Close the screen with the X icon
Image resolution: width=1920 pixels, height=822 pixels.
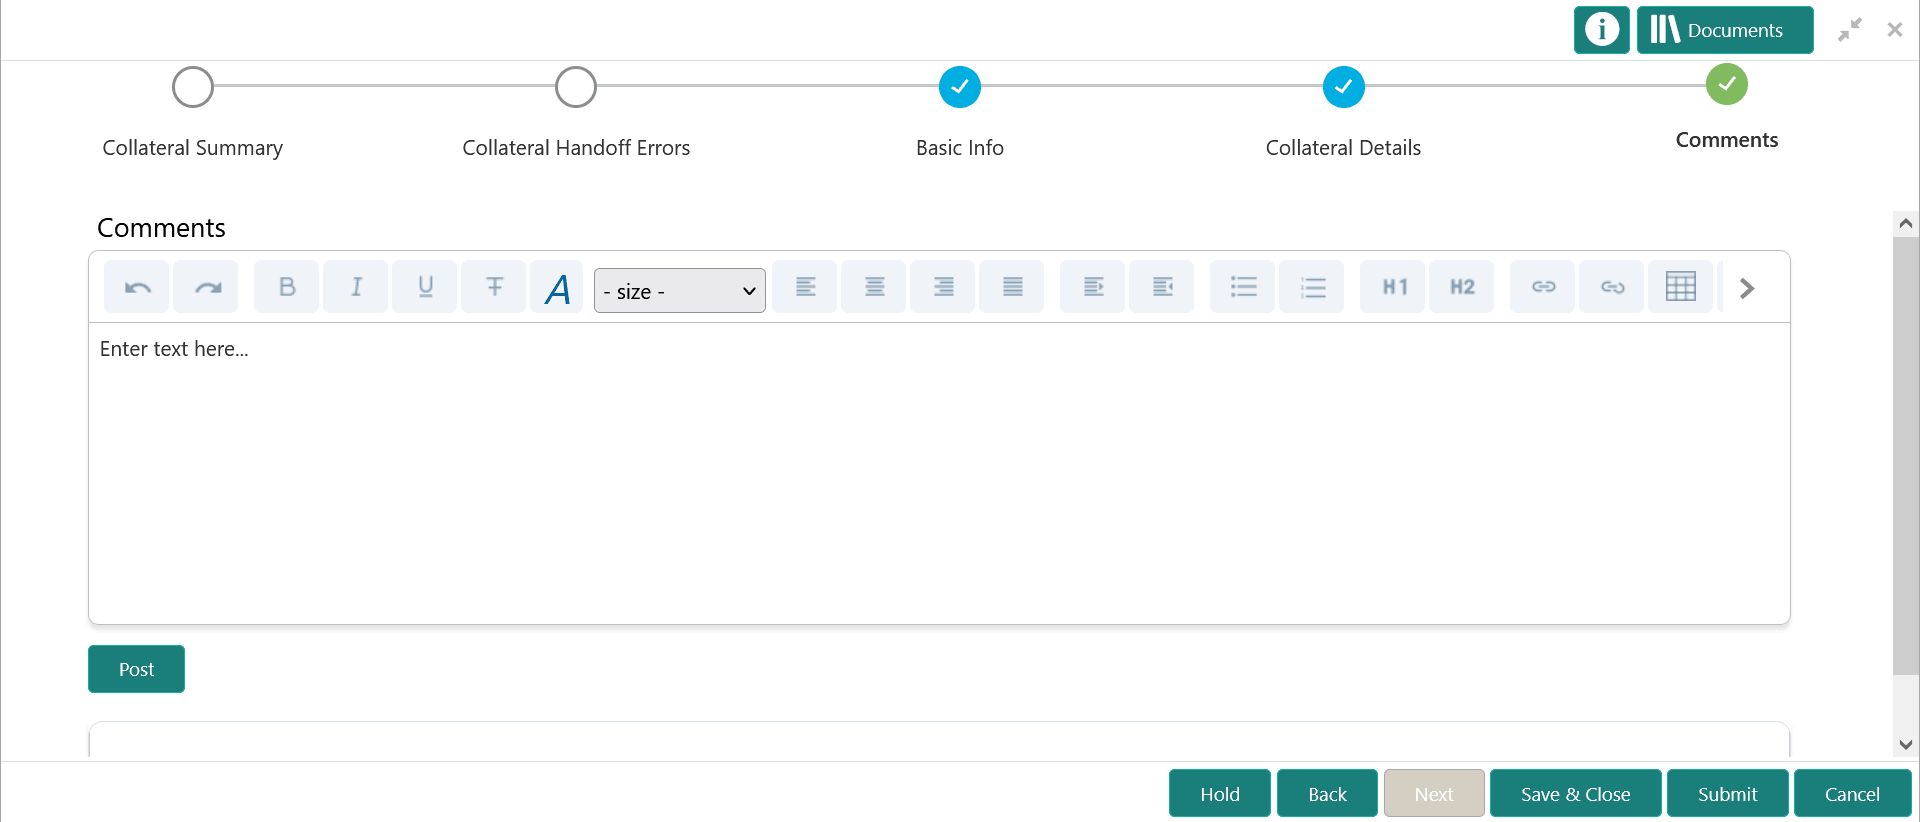[1895, 30]
